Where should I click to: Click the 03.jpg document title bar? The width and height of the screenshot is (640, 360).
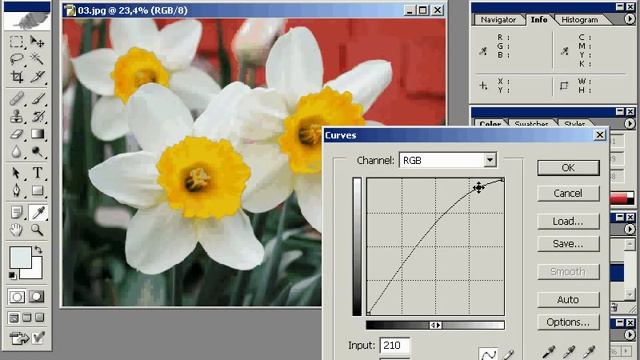253,10
